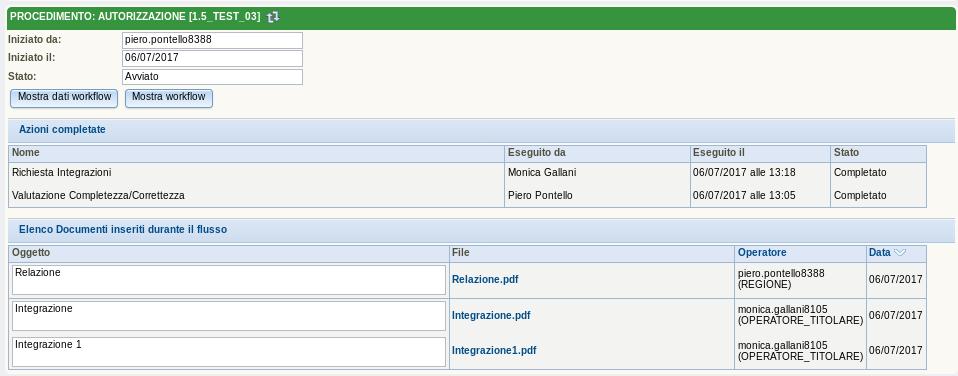Click the Piero Pontello executor cell

597,196
